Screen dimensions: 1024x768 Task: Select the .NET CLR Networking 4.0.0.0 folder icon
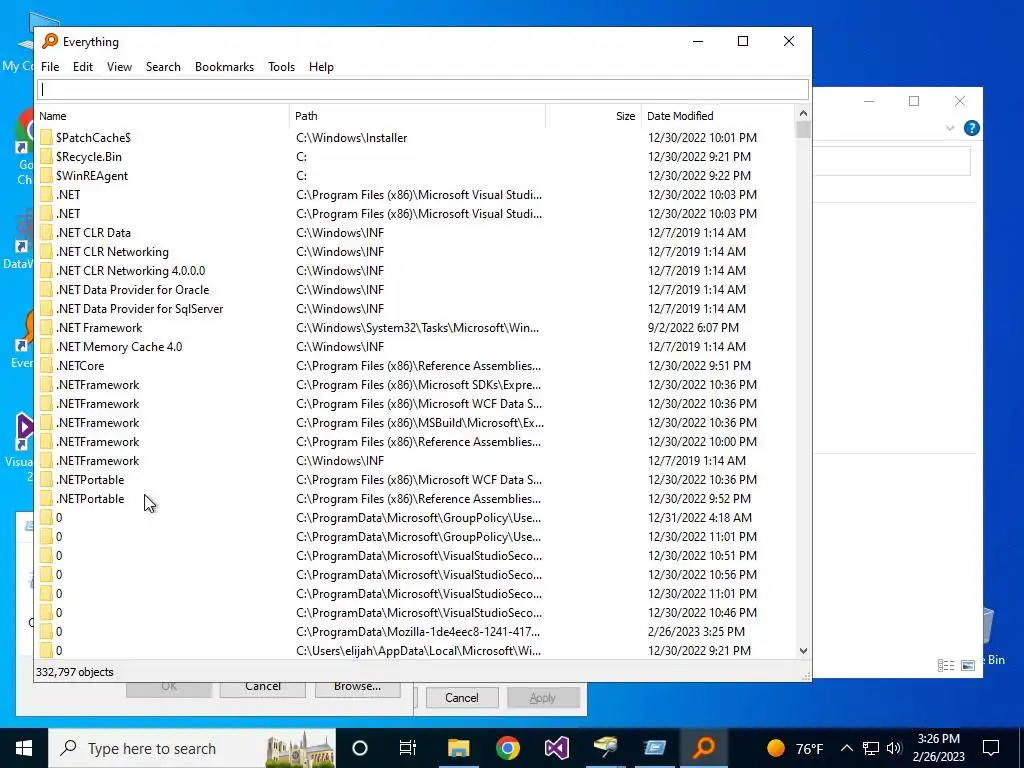pyautogui.click(x=46, y=270)
